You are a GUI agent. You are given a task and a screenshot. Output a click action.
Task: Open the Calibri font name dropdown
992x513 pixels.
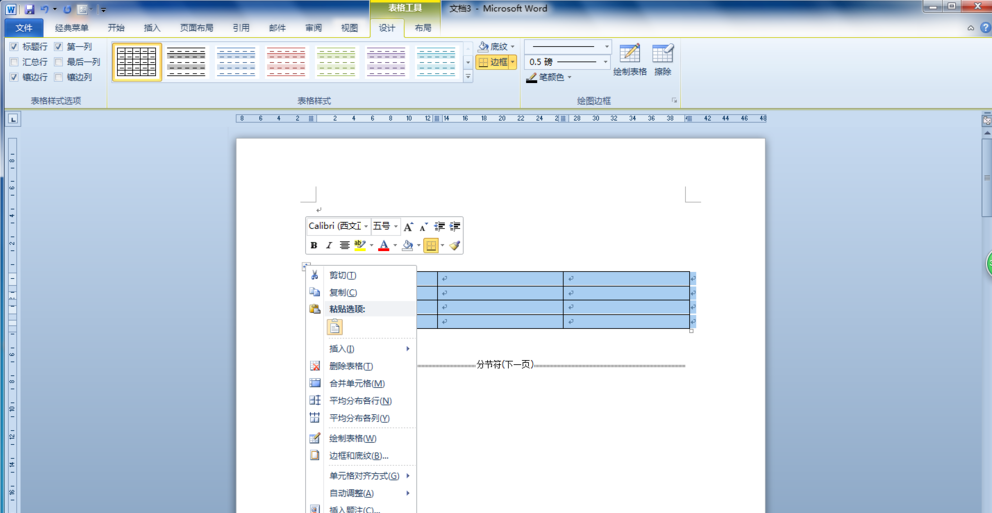coord(366,226)
